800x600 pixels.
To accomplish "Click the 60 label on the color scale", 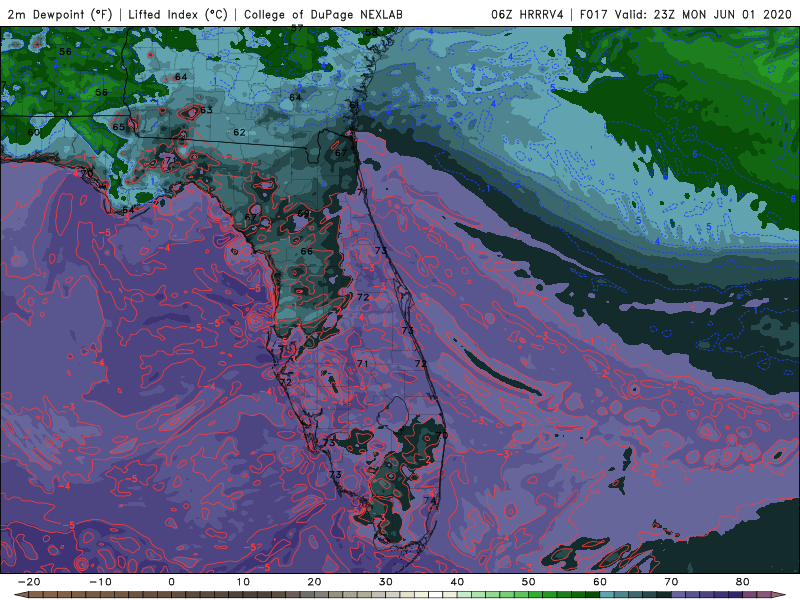I will pos(600,582).
